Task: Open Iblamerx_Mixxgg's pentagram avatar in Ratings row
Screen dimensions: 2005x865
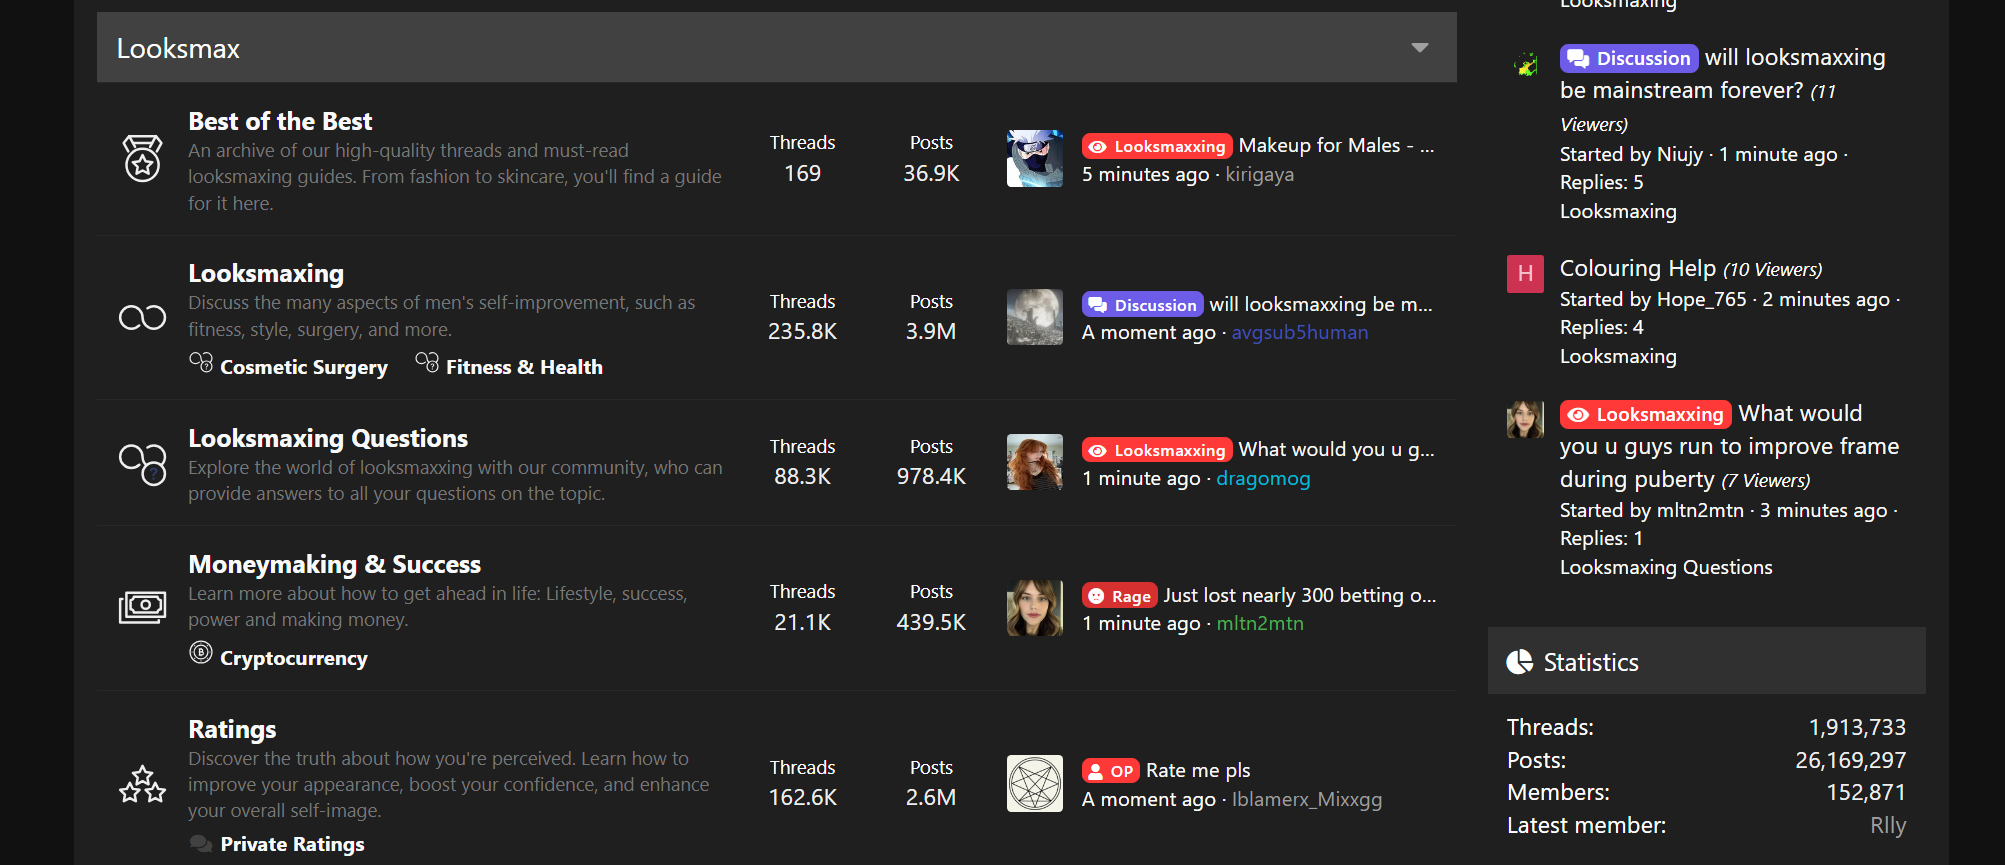Action: (1034, 783)
